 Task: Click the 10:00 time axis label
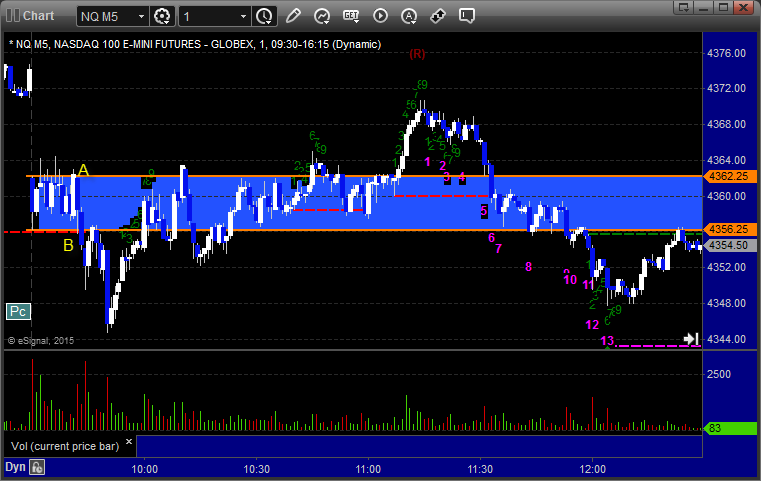[x=145, y=469]
